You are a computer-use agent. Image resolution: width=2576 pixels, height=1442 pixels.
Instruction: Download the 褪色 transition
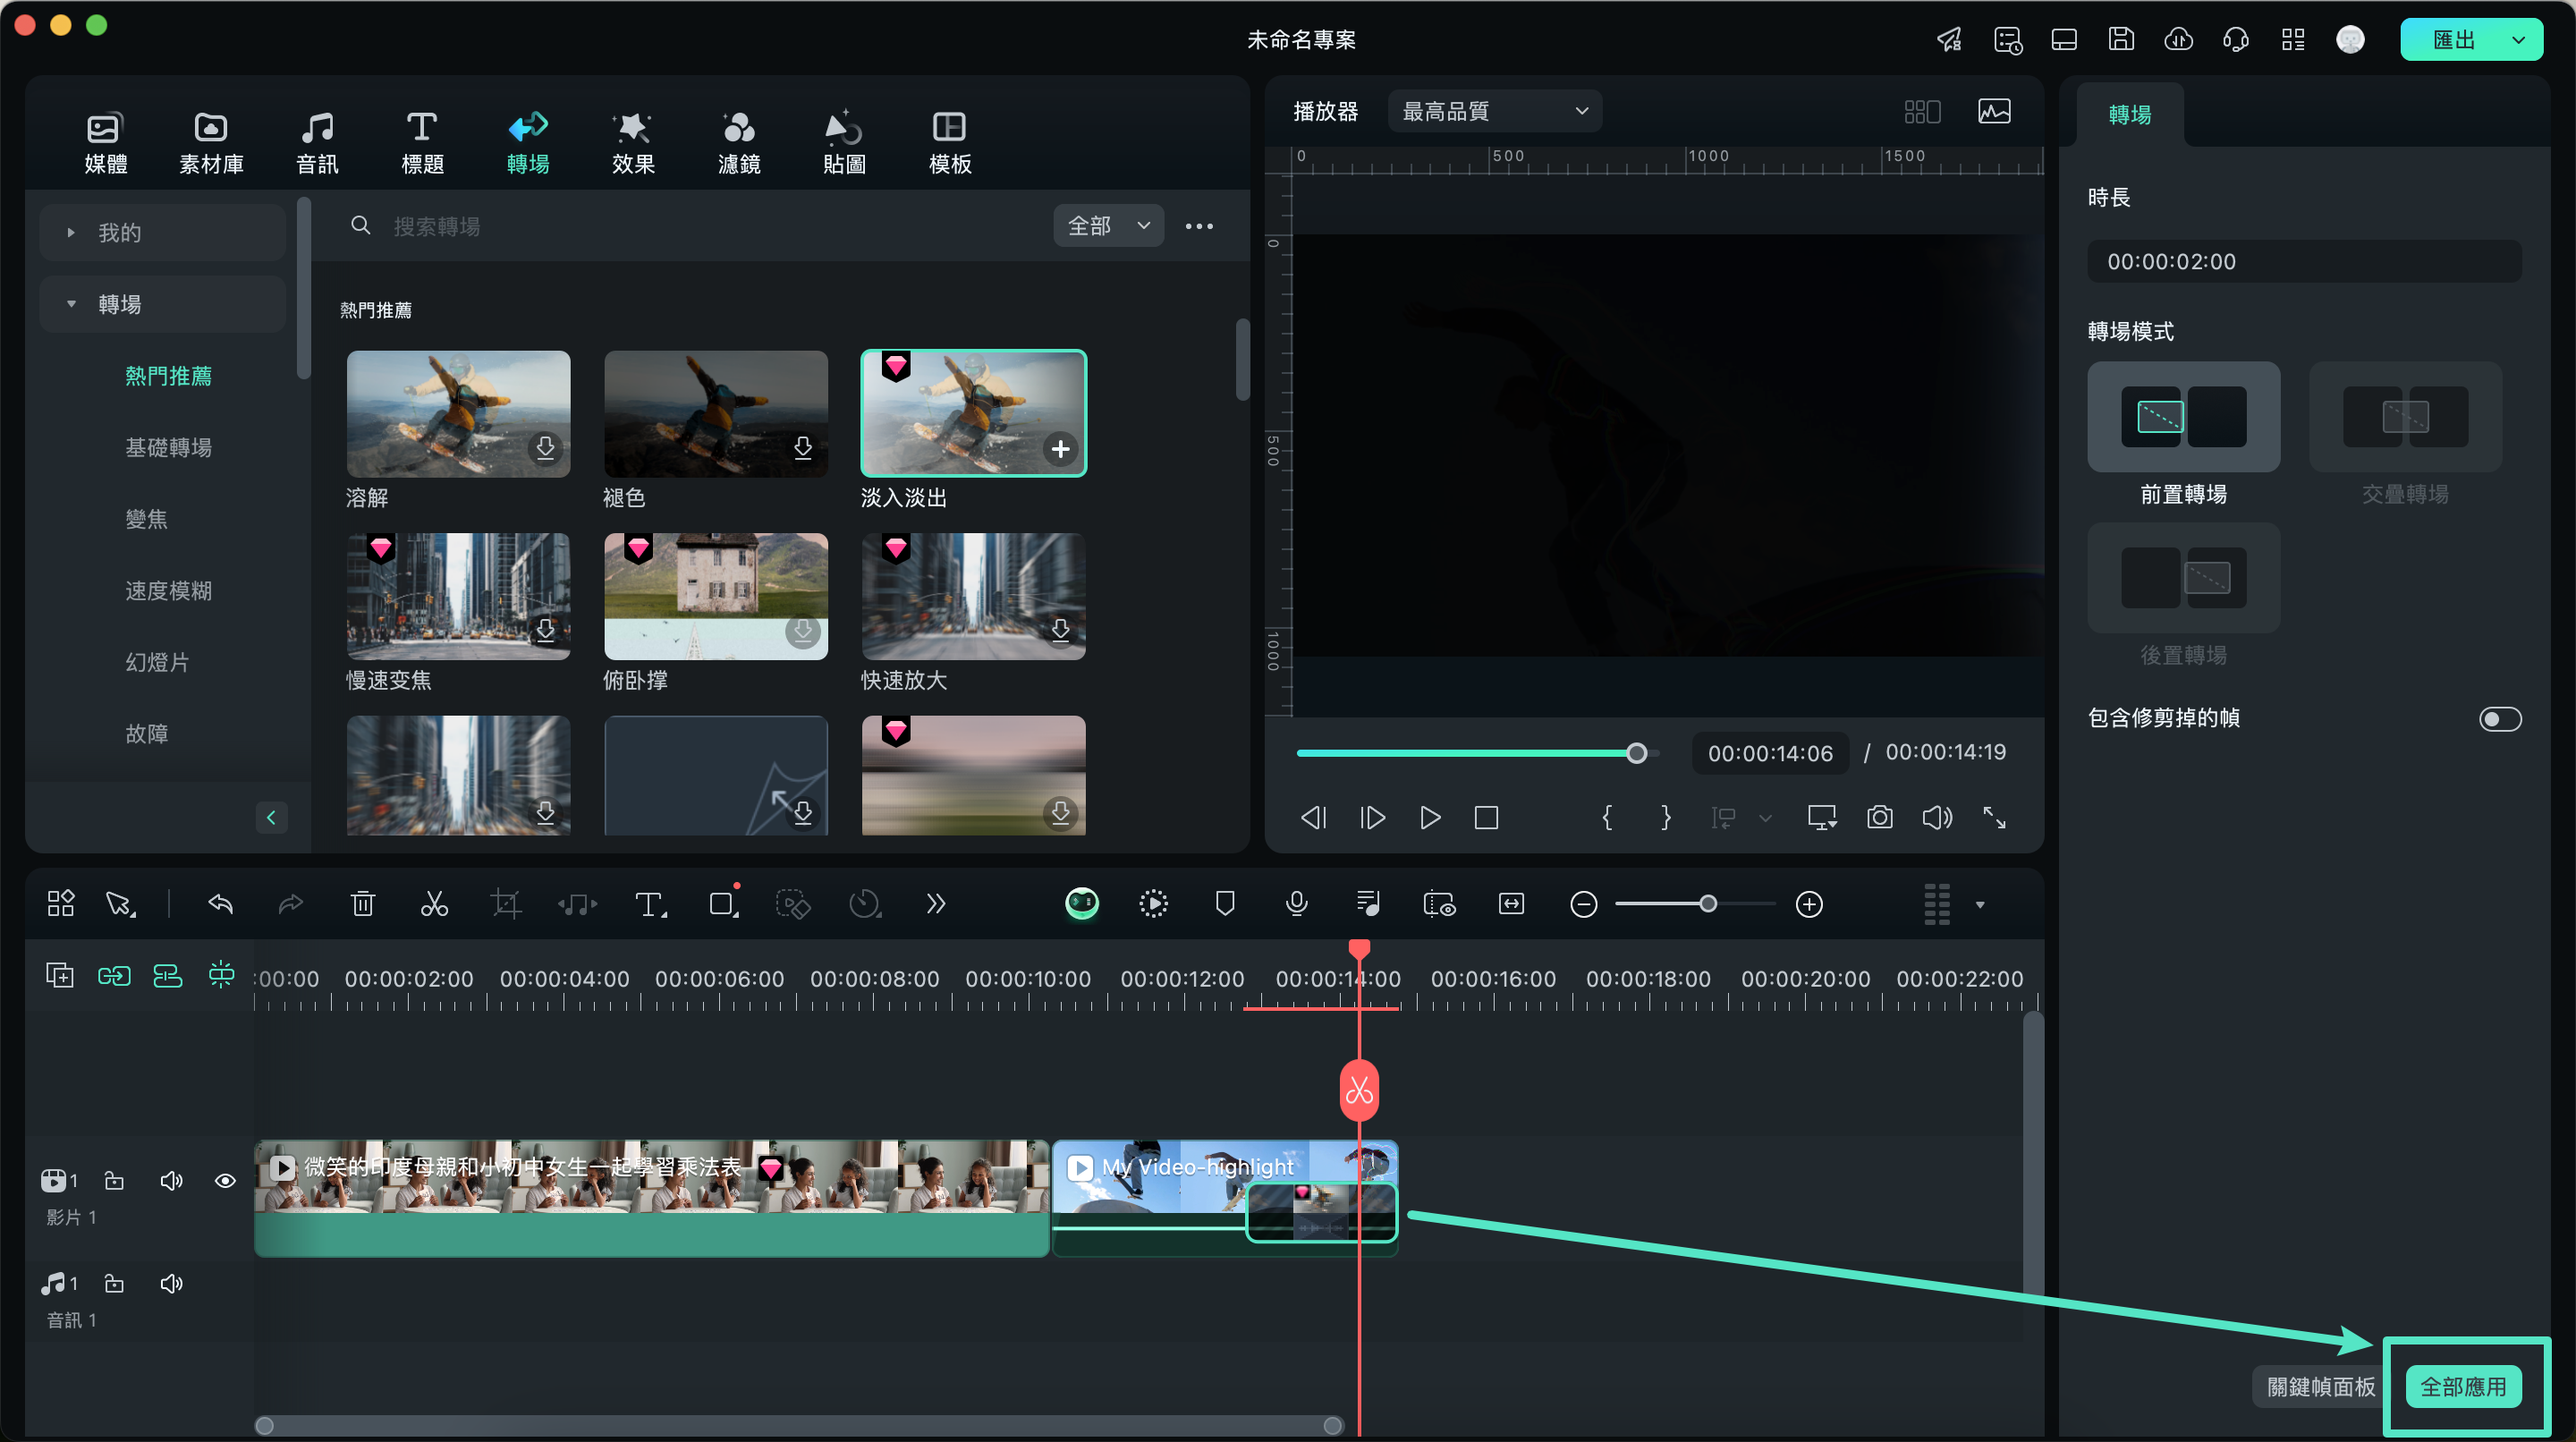point(803,447)
